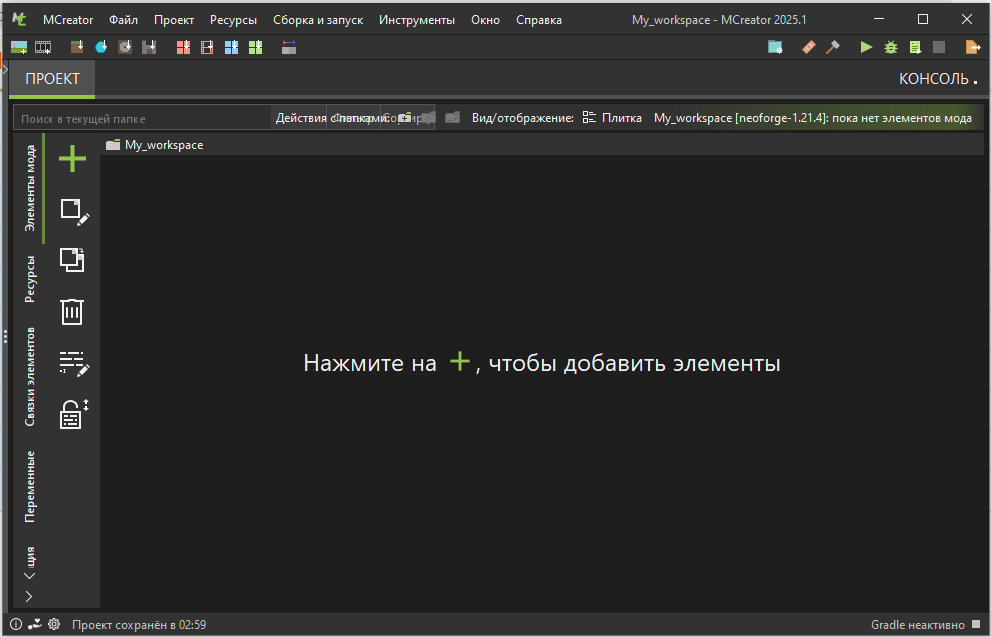The width and height of the screenshot is (991, 637).
Task: Click My_workspace folder in breadcrumb
Action: (155, 145)
